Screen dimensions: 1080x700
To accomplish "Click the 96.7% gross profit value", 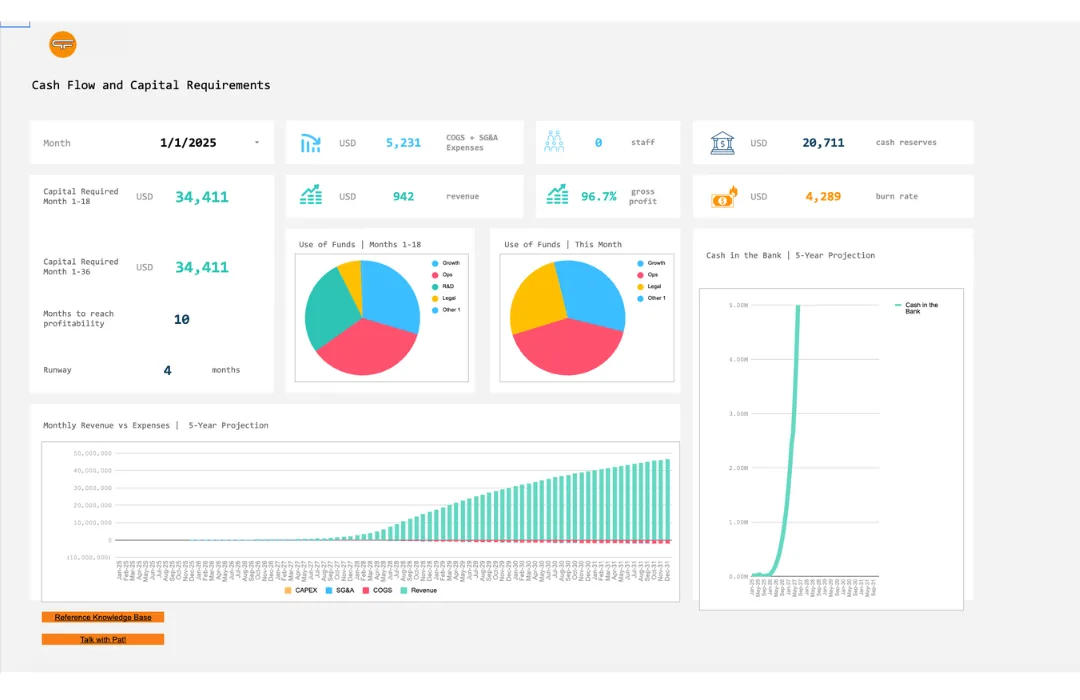I will pyautogui.click(x=599, y=196).
